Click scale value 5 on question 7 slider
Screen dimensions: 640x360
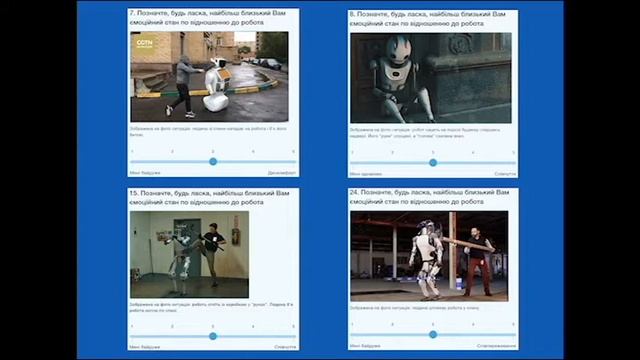click(293, 151)
